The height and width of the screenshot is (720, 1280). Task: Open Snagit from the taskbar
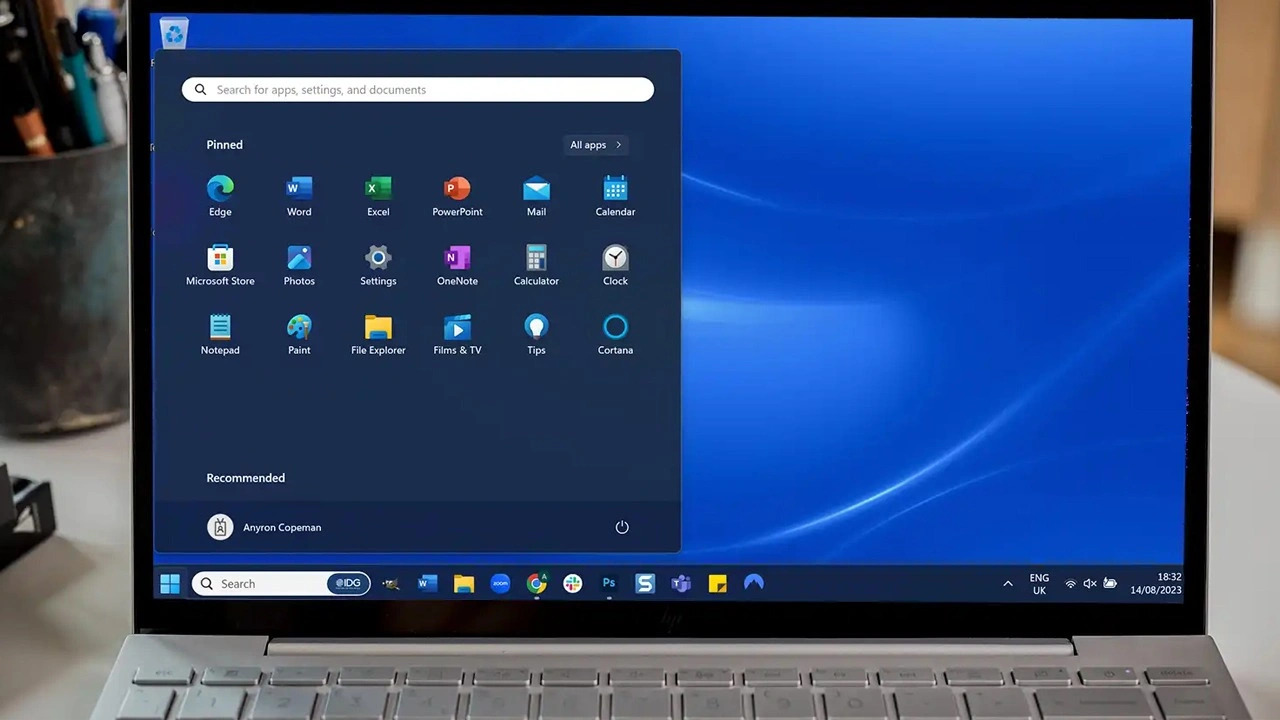pos(645,583)
